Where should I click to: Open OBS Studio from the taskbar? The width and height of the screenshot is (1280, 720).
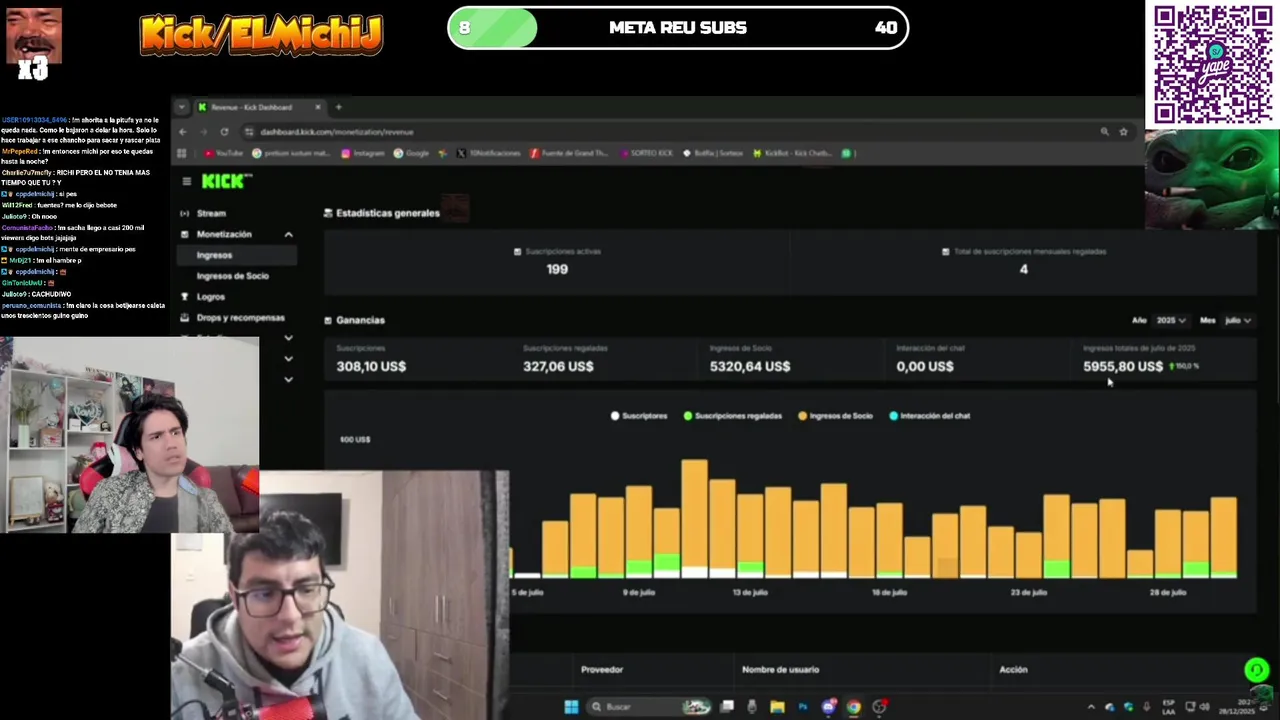(879, 707)
